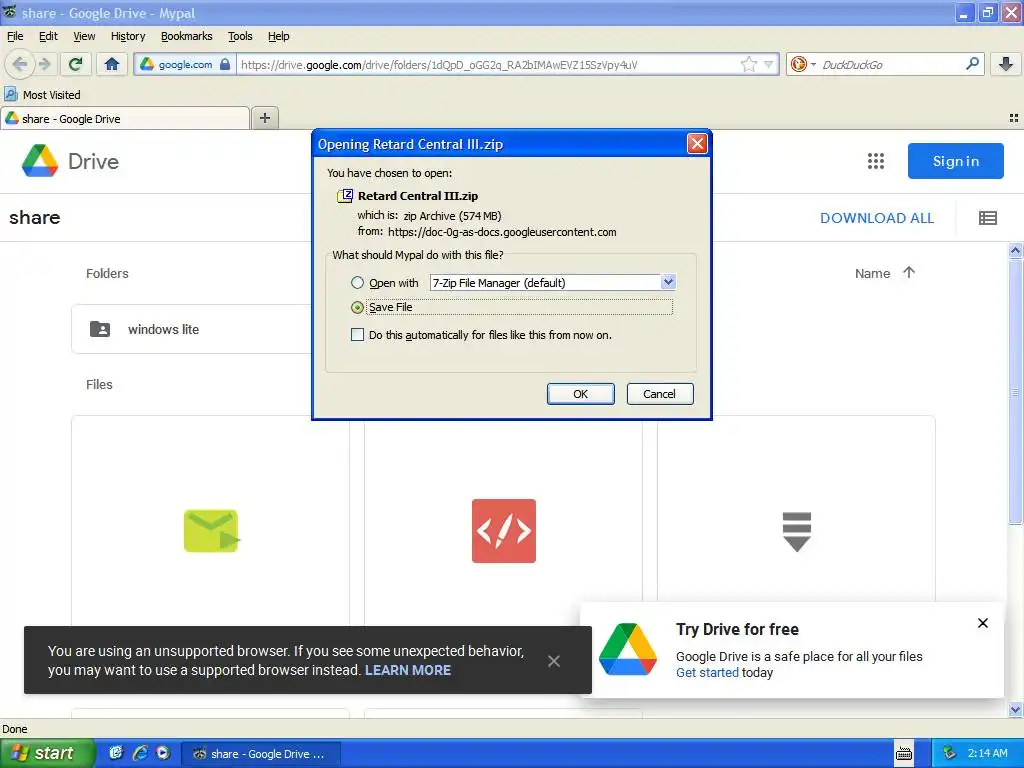Follow the LEARN MORE link
The image size is (1024, 768).
408,670
